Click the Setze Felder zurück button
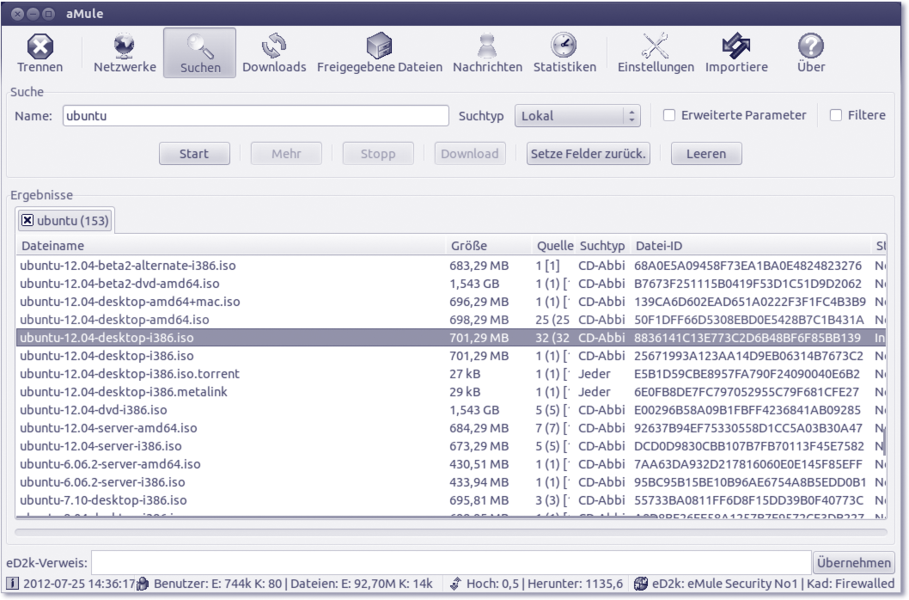 [x=589, y=154]
